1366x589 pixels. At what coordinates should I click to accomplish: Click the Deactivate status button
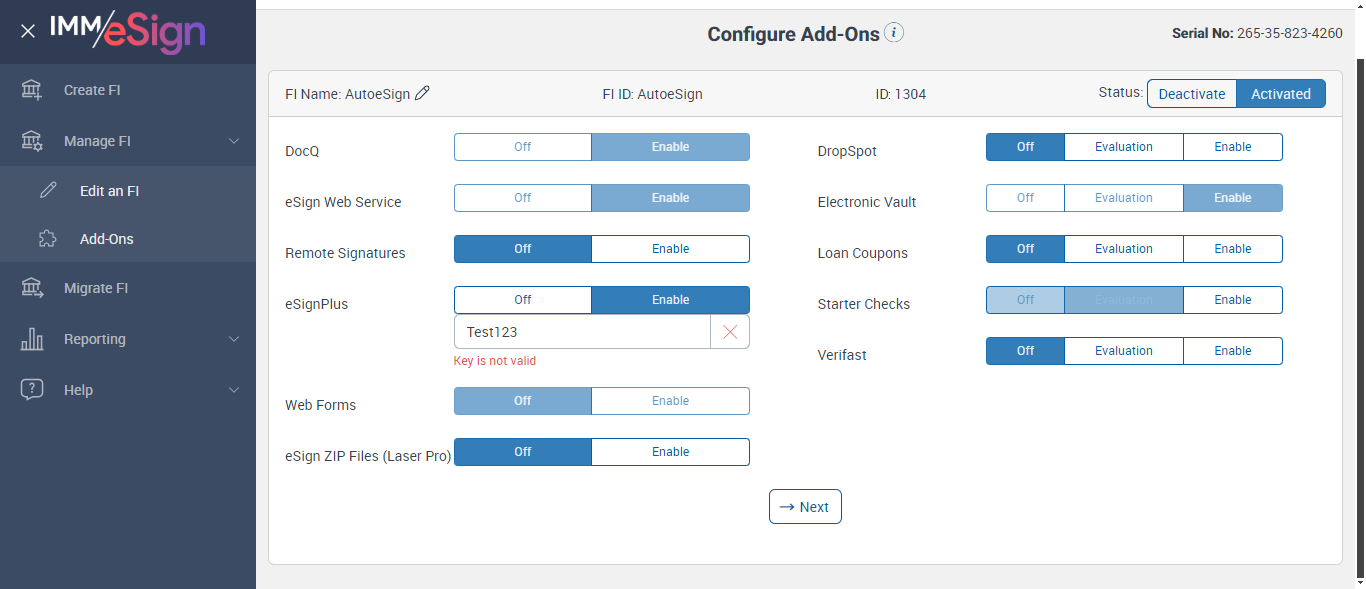[1191, 94]
